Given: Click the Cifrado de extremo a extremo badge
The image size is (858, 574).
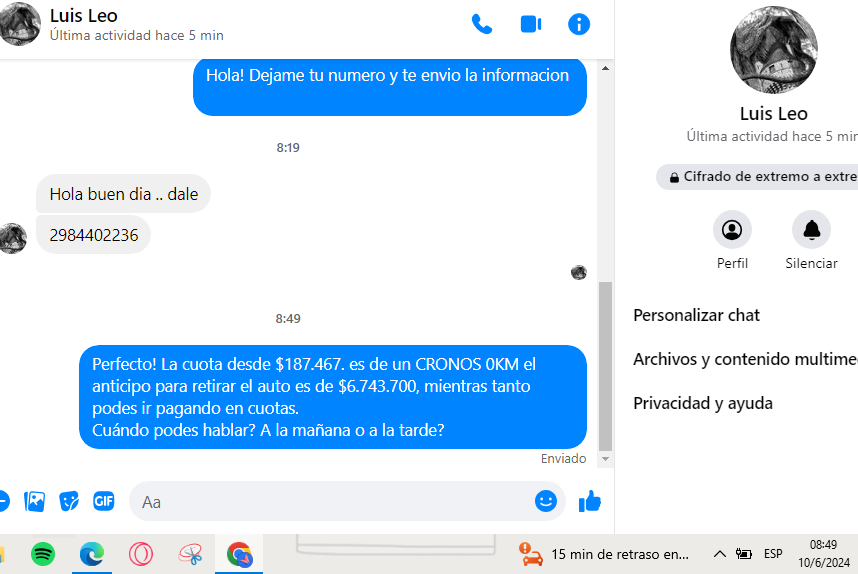Looking at the screenshot, I should [760, 177].
